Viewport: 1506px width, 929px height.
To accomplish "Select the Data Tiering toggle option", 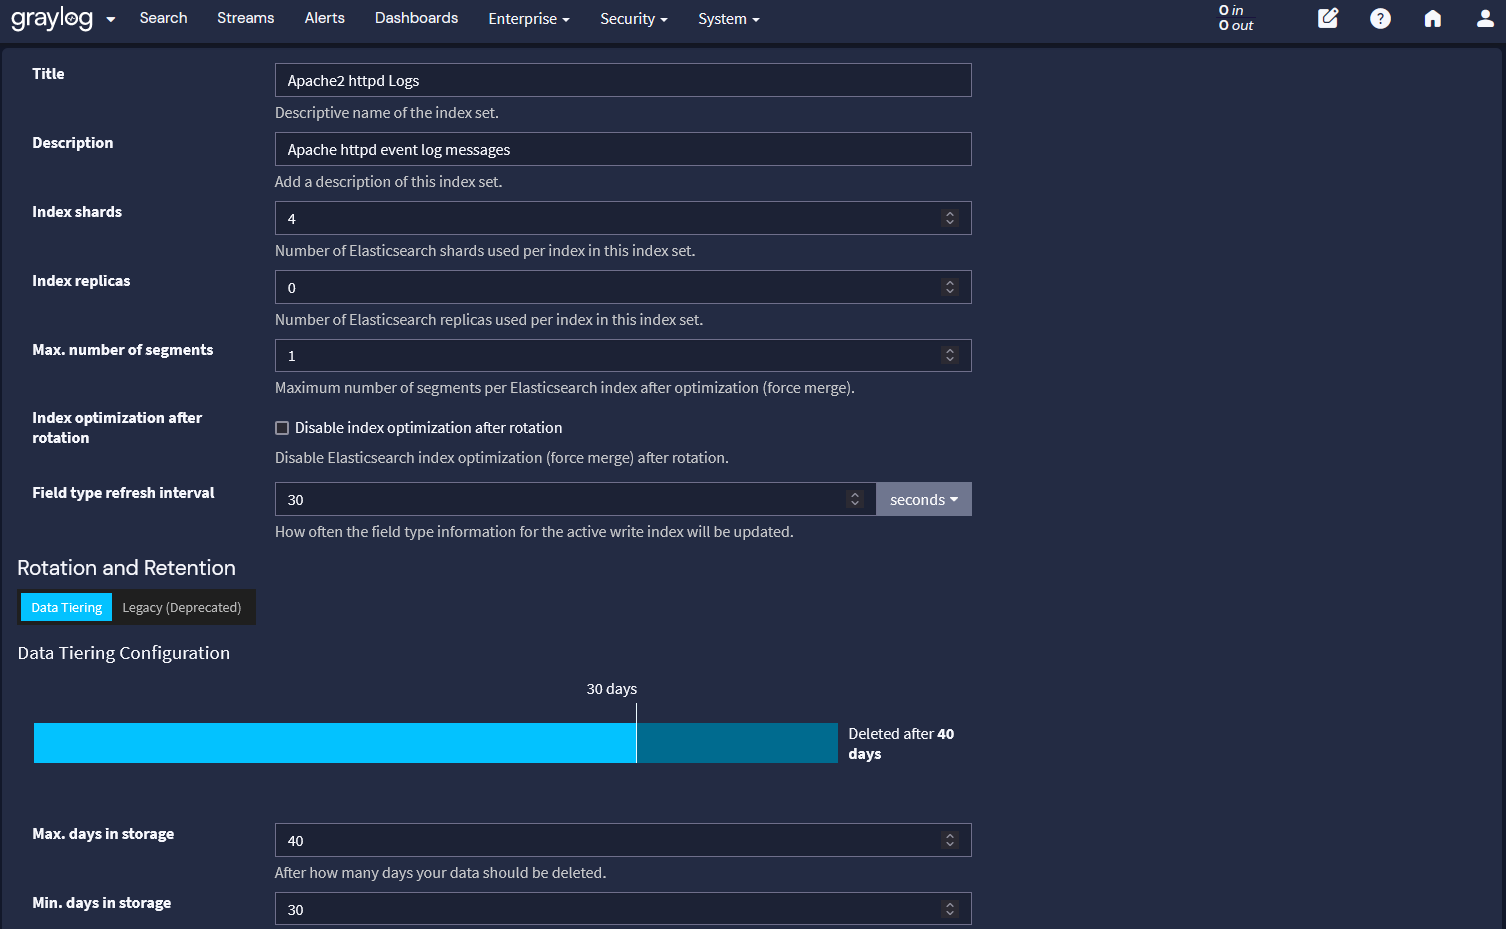I will click(x=65, y=607).
